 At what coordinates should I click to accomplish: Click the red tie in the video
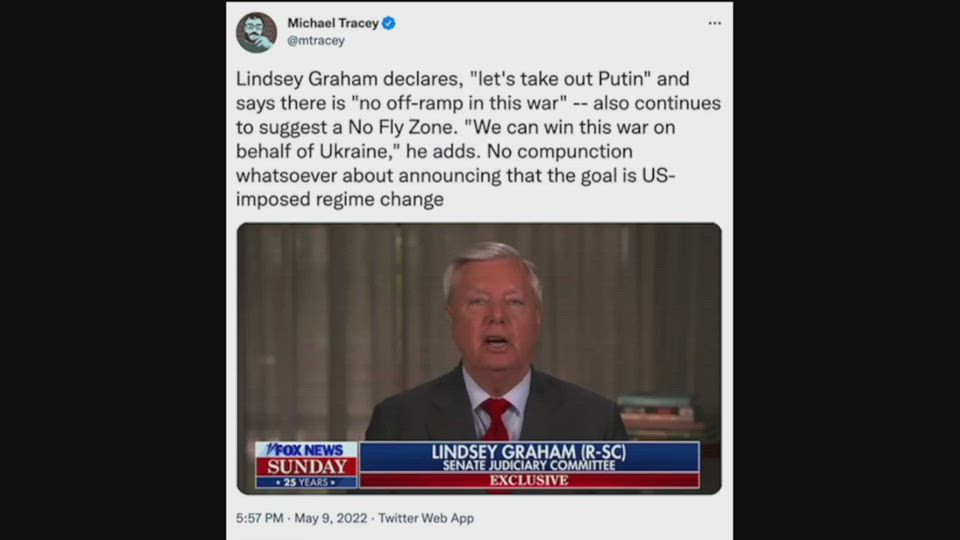pyautogui.click(x=496, y=419)
